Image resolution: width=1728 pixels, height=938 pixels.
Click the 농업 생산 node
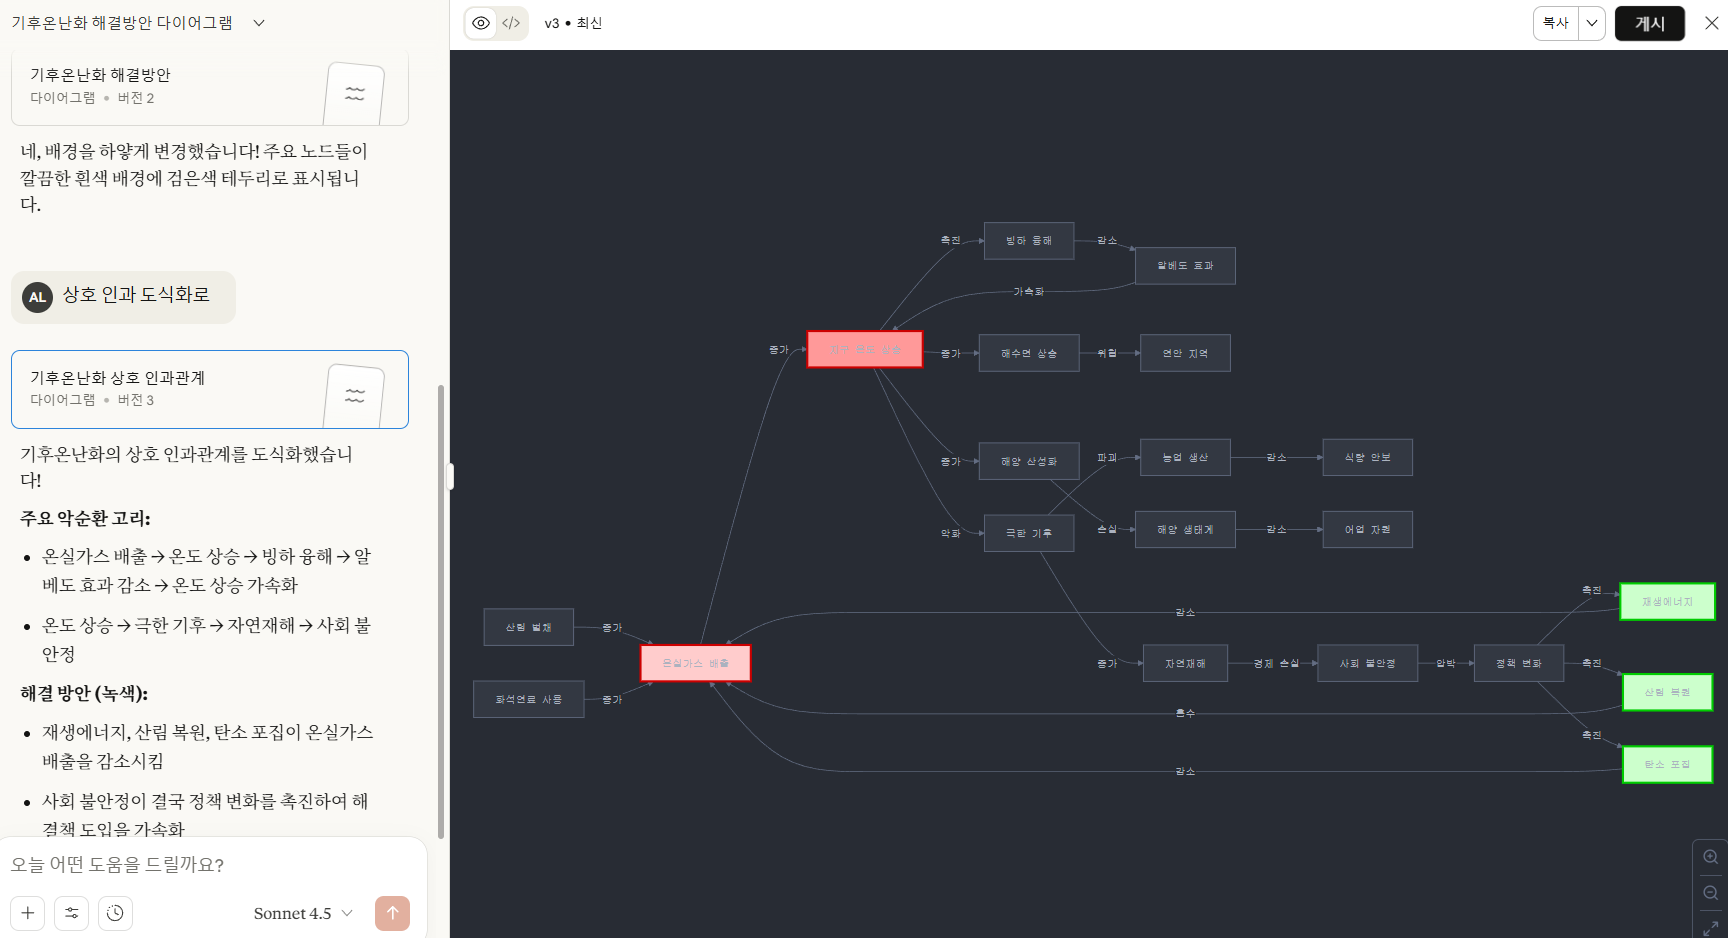(x=1185, y=457)
